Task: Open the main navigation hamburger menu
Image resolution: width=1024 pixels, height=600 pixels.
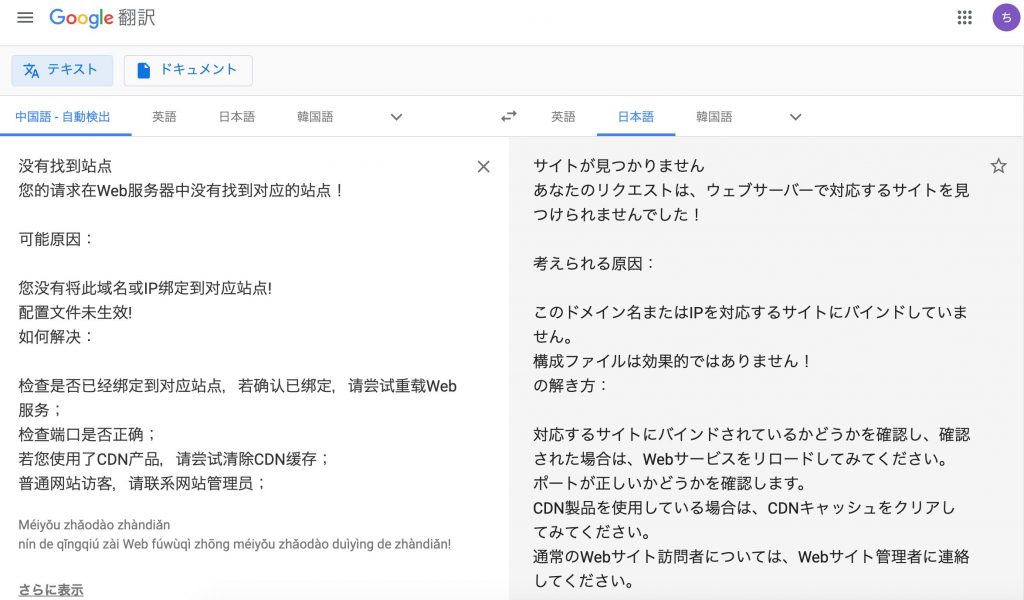Action: click(25, 17)
